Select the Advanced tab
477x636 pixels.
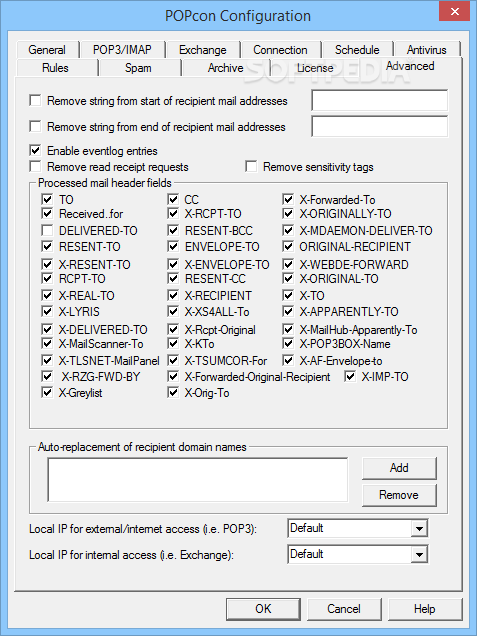[x=410, y=66]
